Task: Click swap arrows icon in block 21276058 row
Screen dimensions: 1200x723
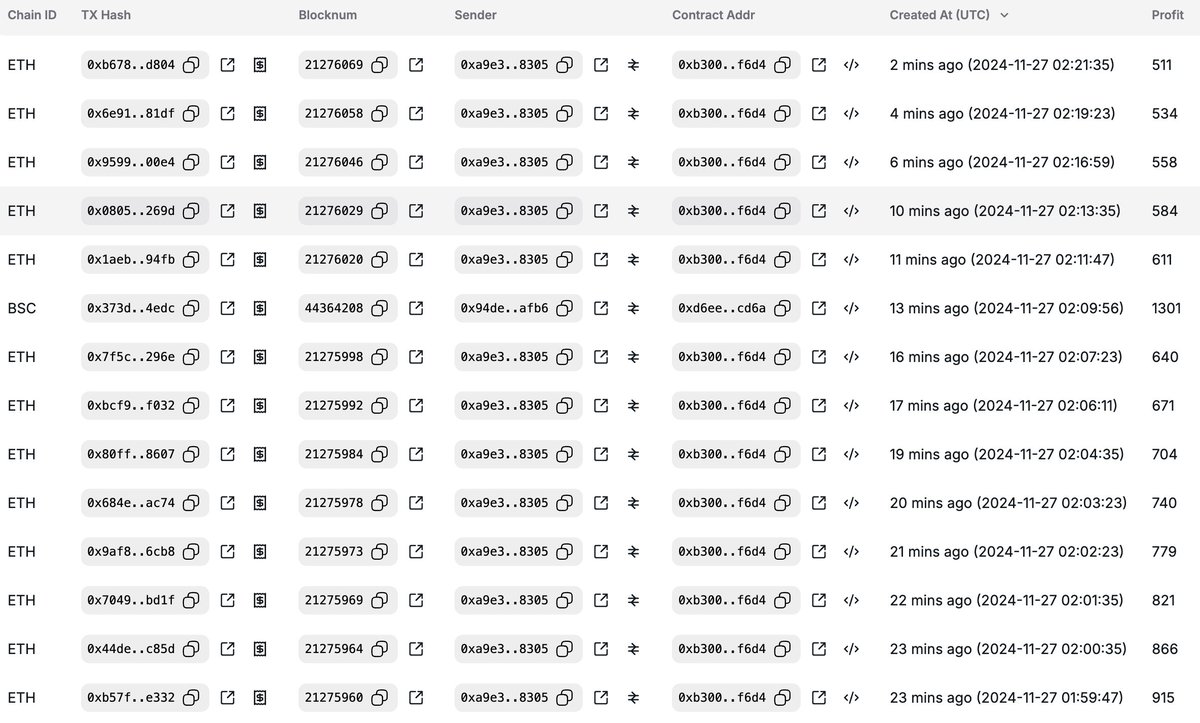Action: [633, 114]
